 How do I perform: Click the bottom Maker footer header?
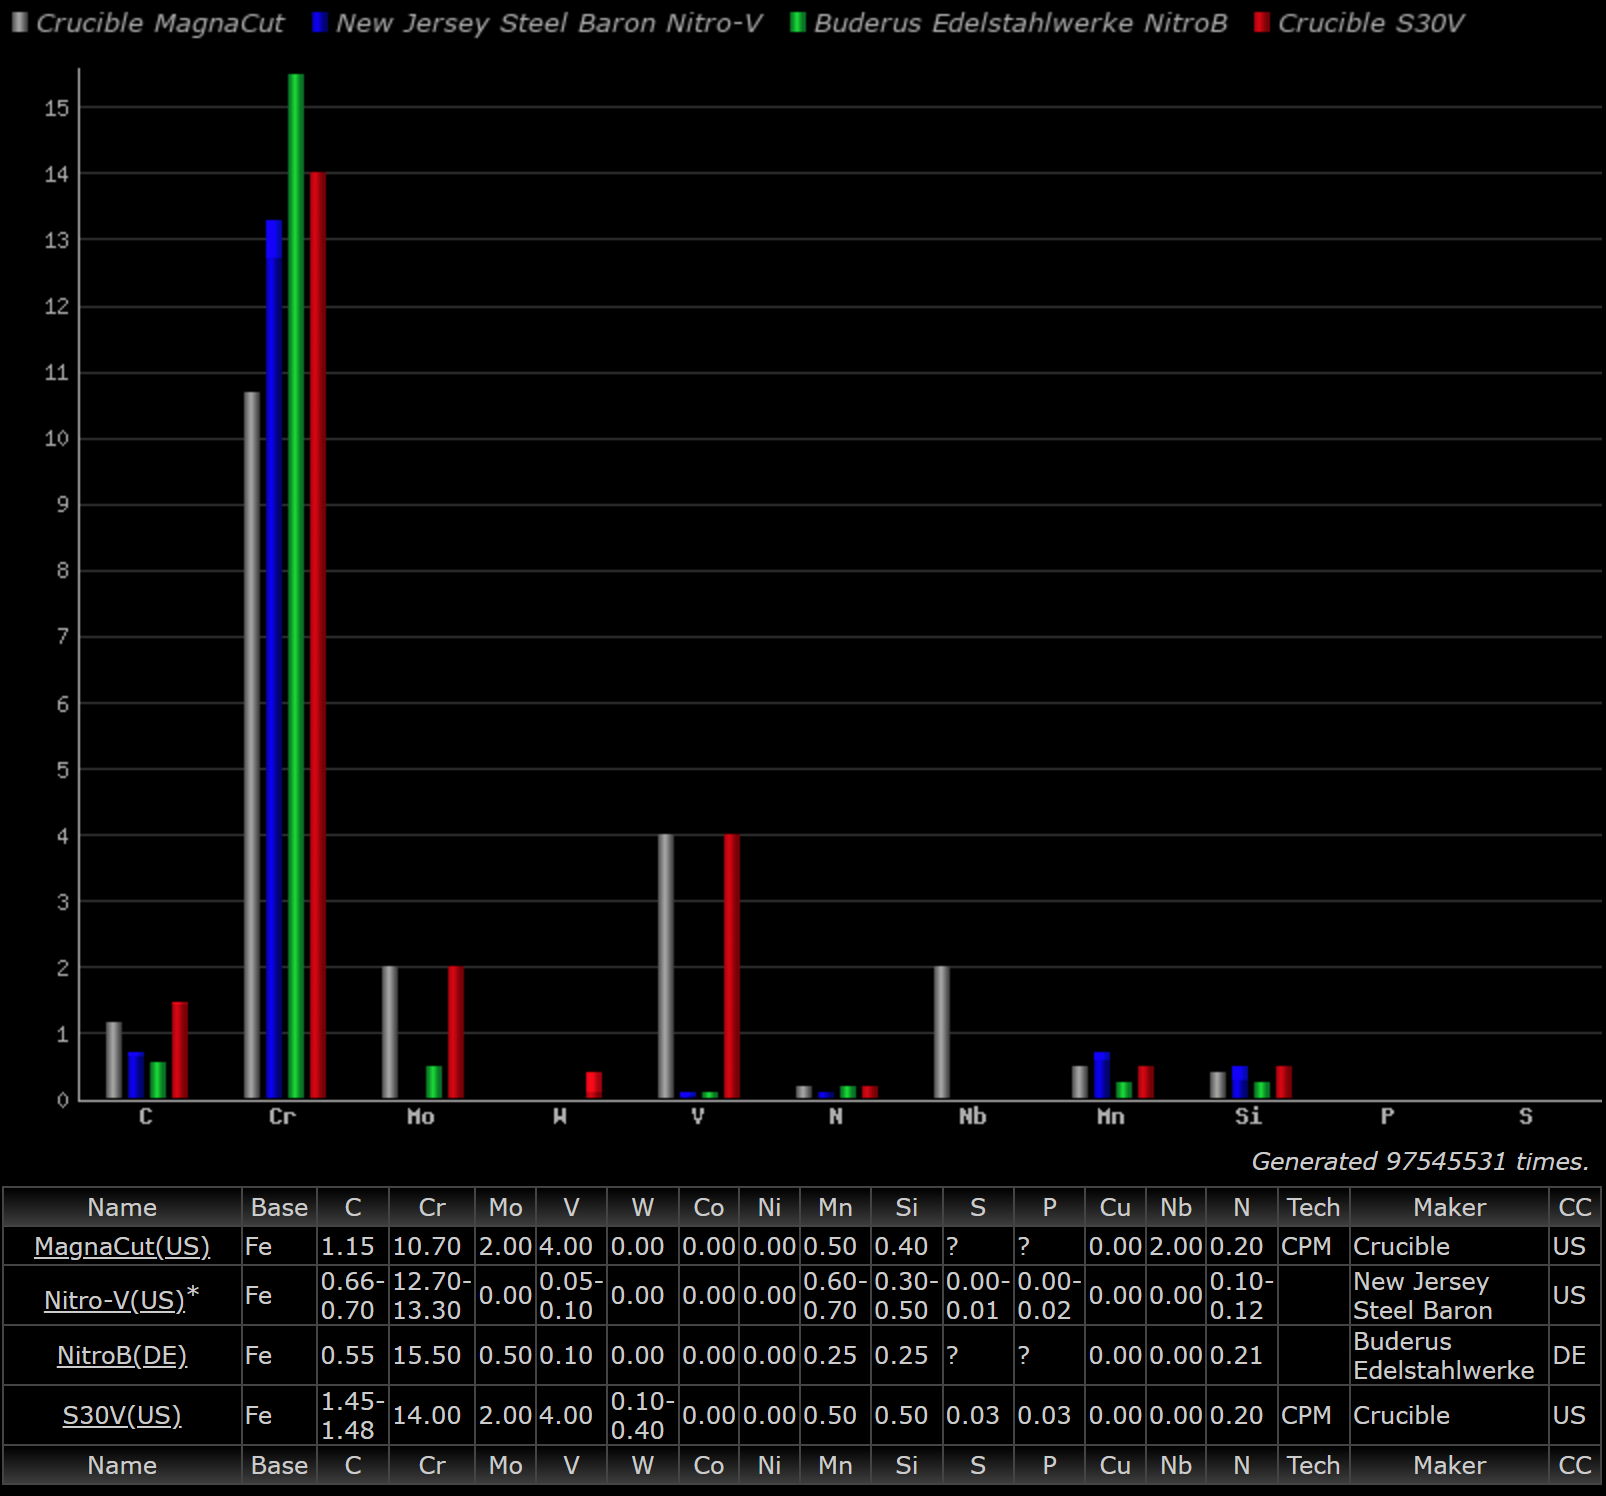[x=1449, y=1465]
